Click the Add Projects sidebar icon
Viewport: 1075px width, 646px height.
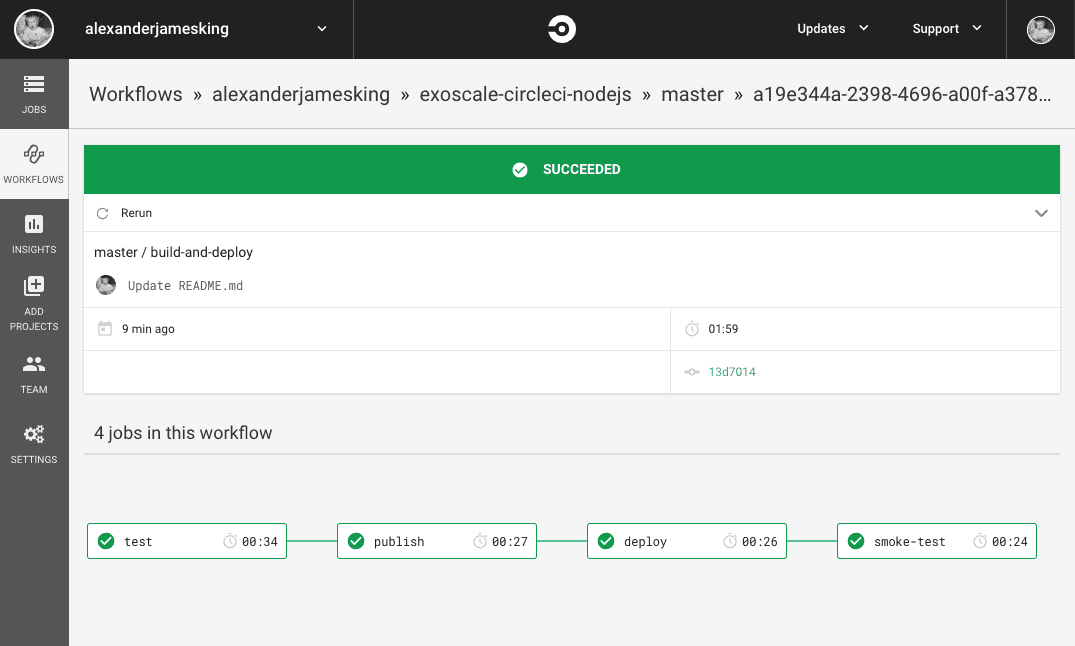click(34, 294)
